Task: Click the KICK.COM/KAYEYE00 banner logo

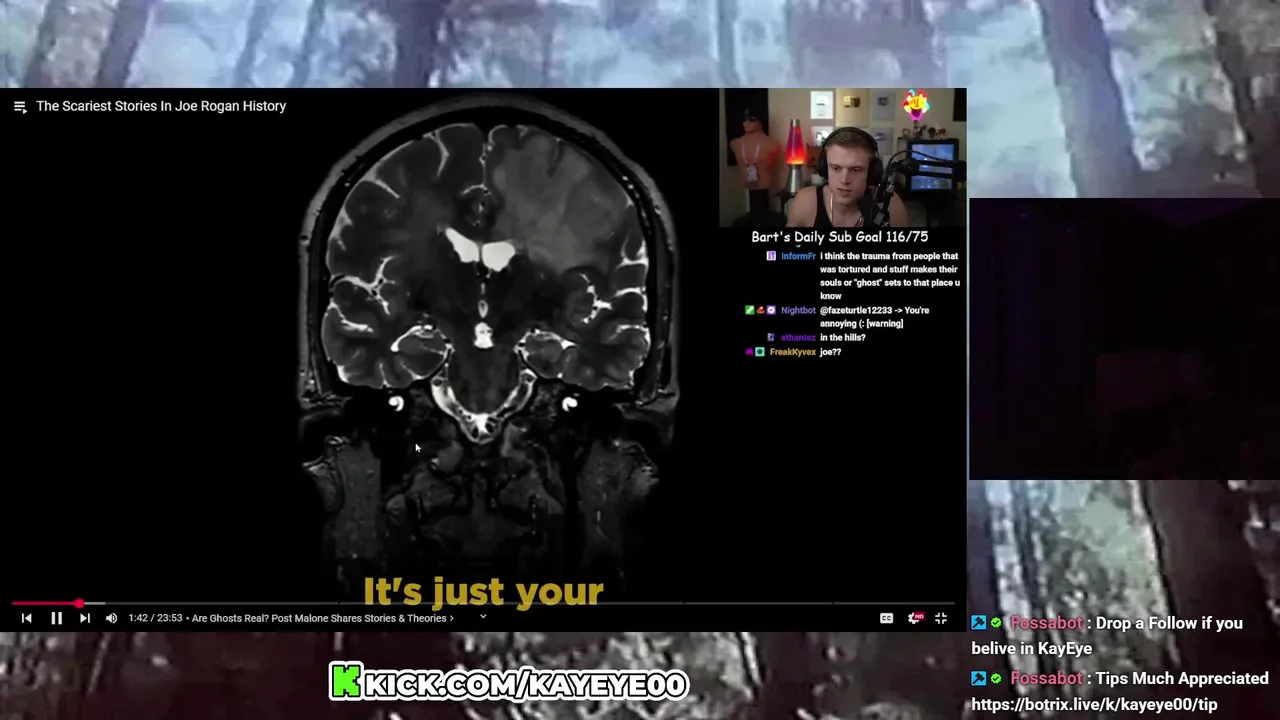Action: coord(509,683)
